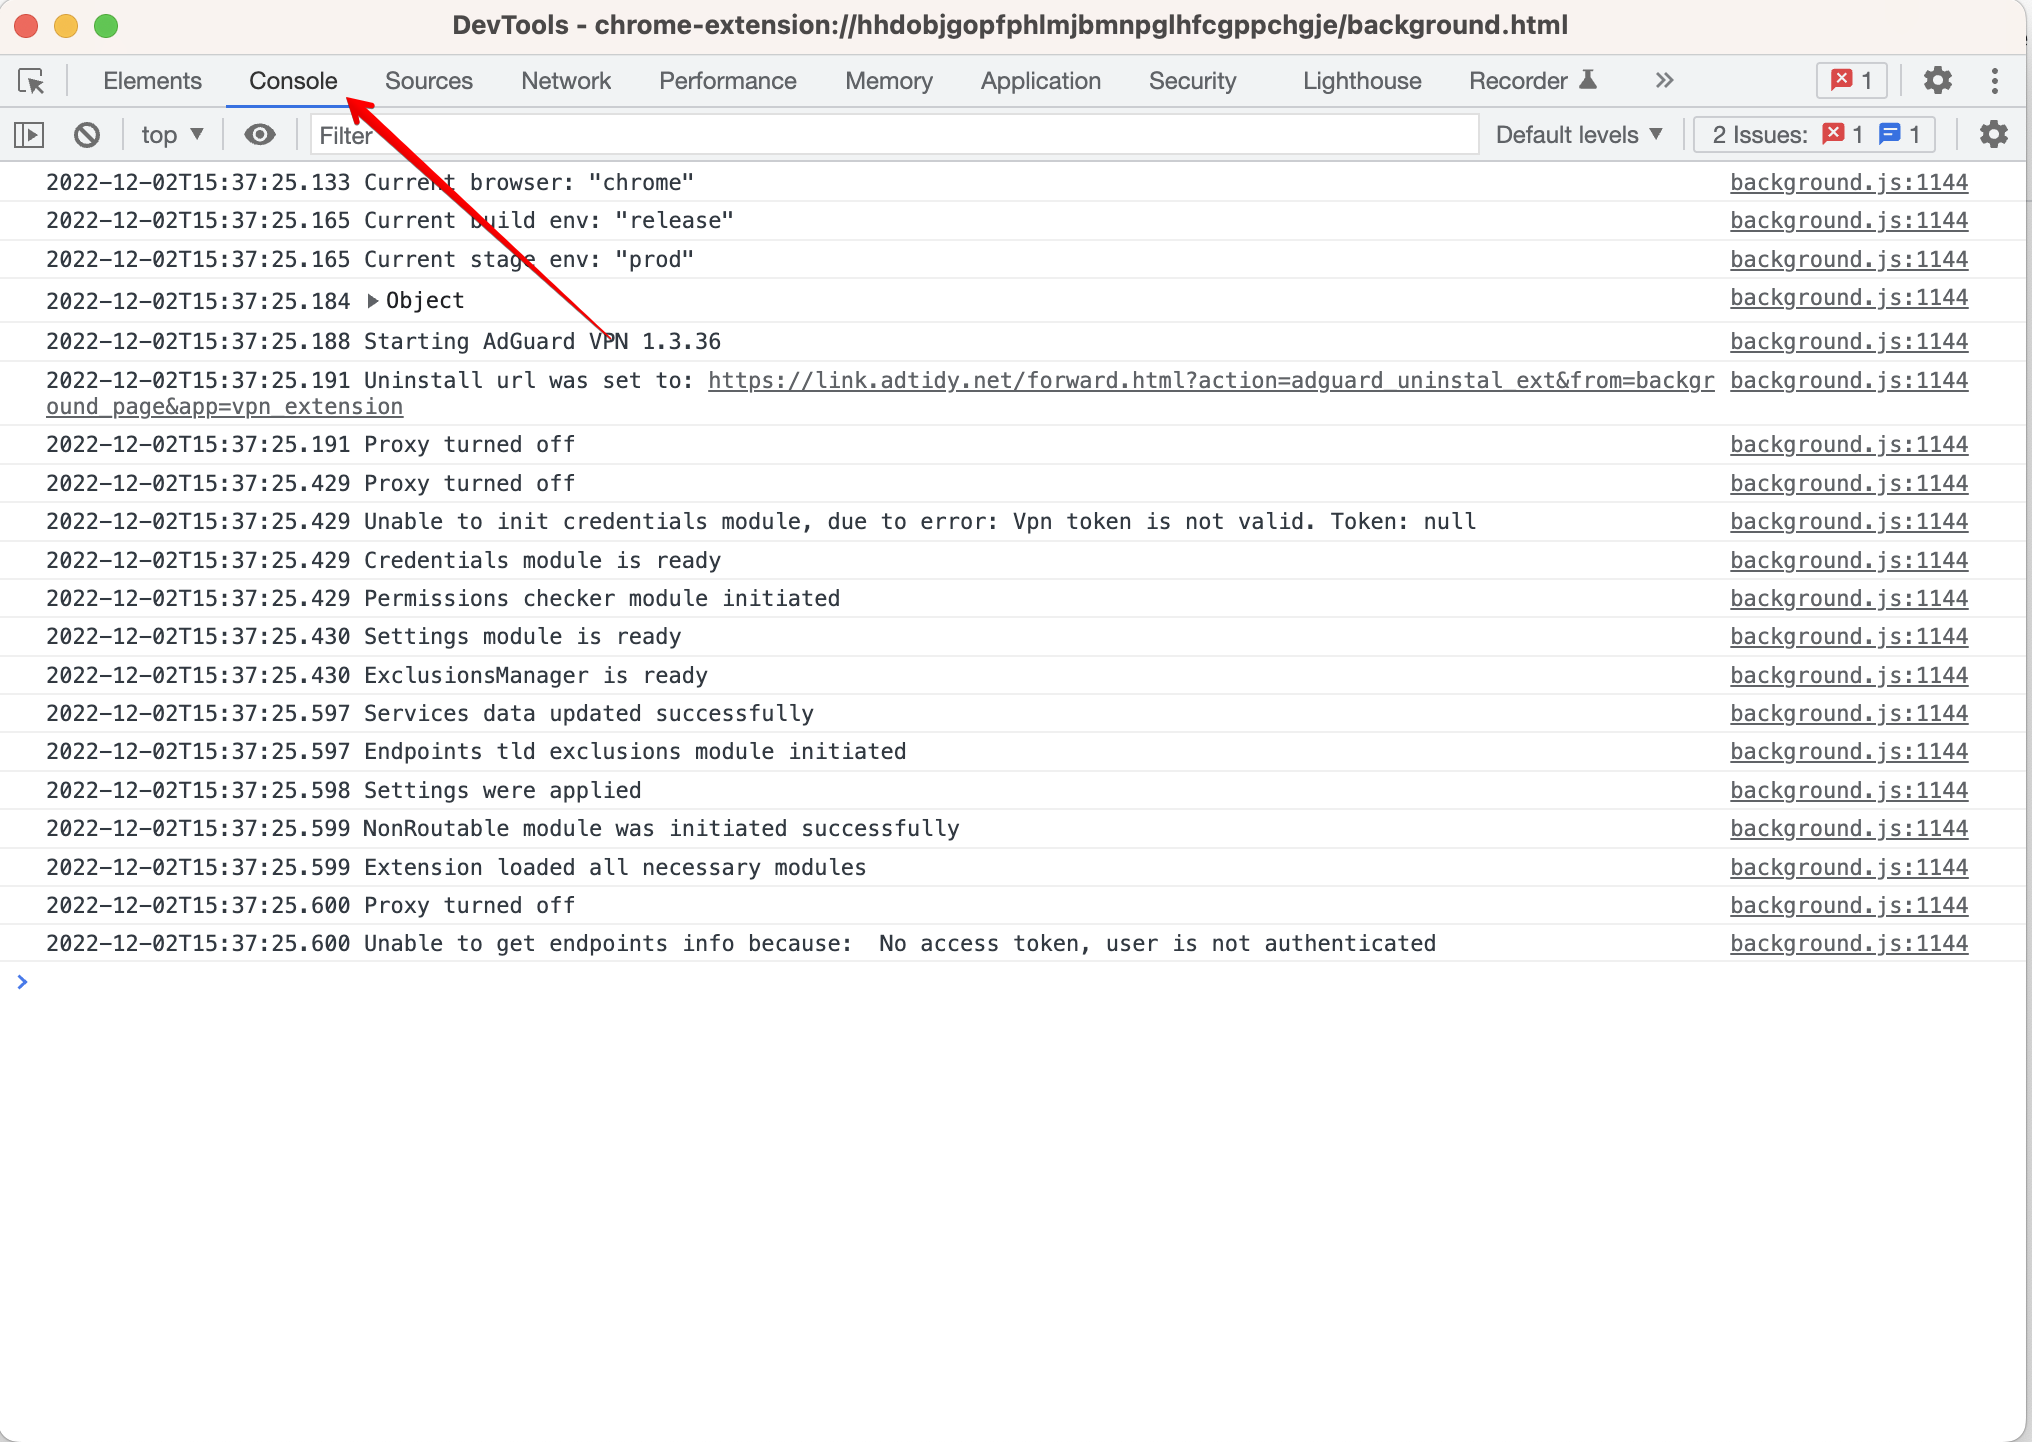Click the clear console button icon
This screenshot has width=2032, height=1442.
point(89,136)
